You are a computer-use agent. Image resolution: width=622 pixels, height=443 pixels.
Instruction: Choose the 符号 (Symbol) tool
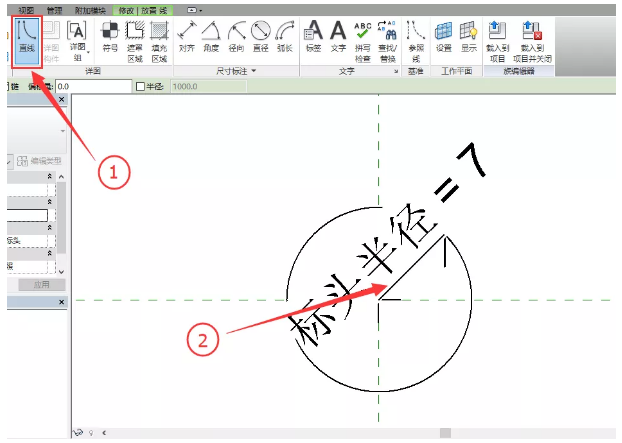[x=110, y=37]
